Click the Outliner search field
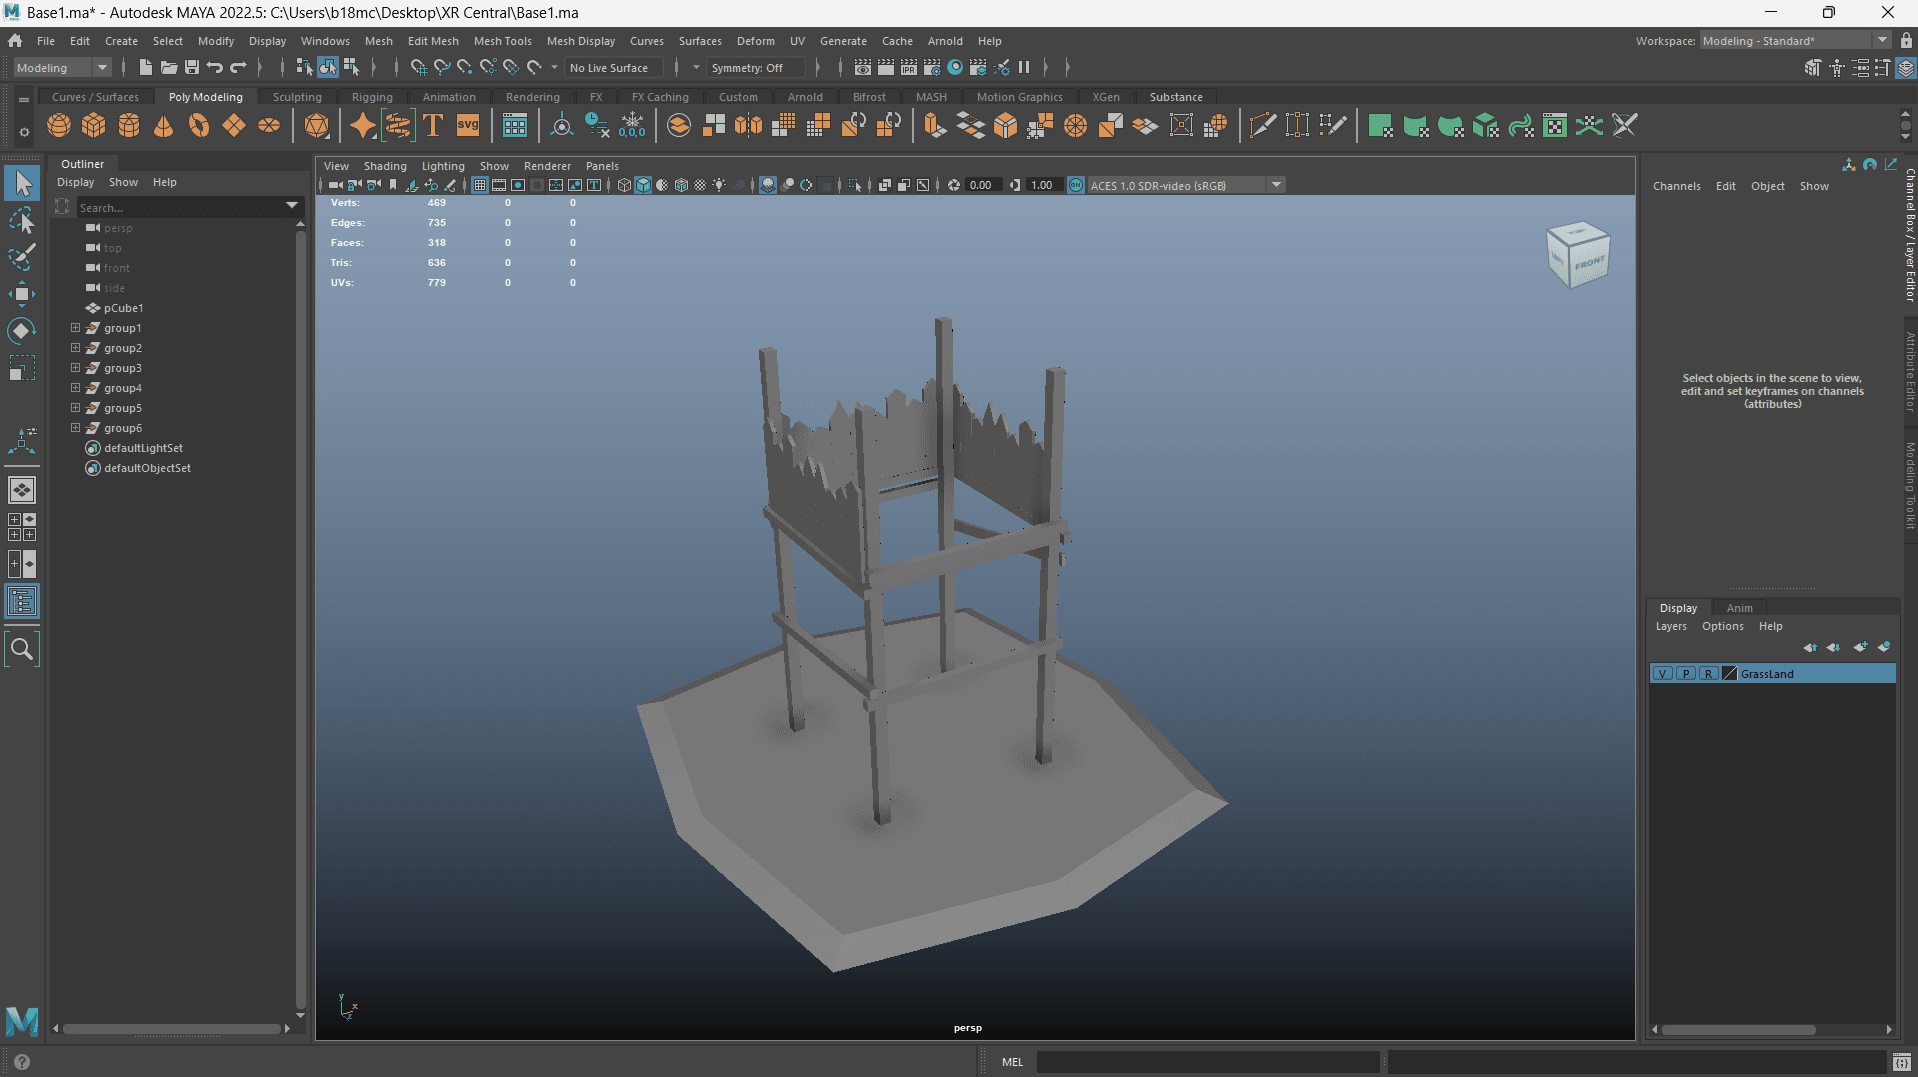 coord(180,207)
